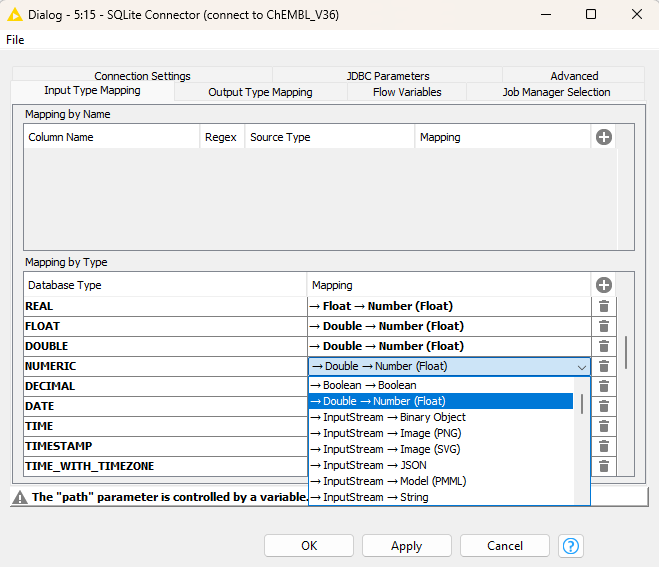This screenshot has height=567, width=659.
Task: Collapse the NUMERIC mapping dropdown arrow
Action: tap(582, 367)
